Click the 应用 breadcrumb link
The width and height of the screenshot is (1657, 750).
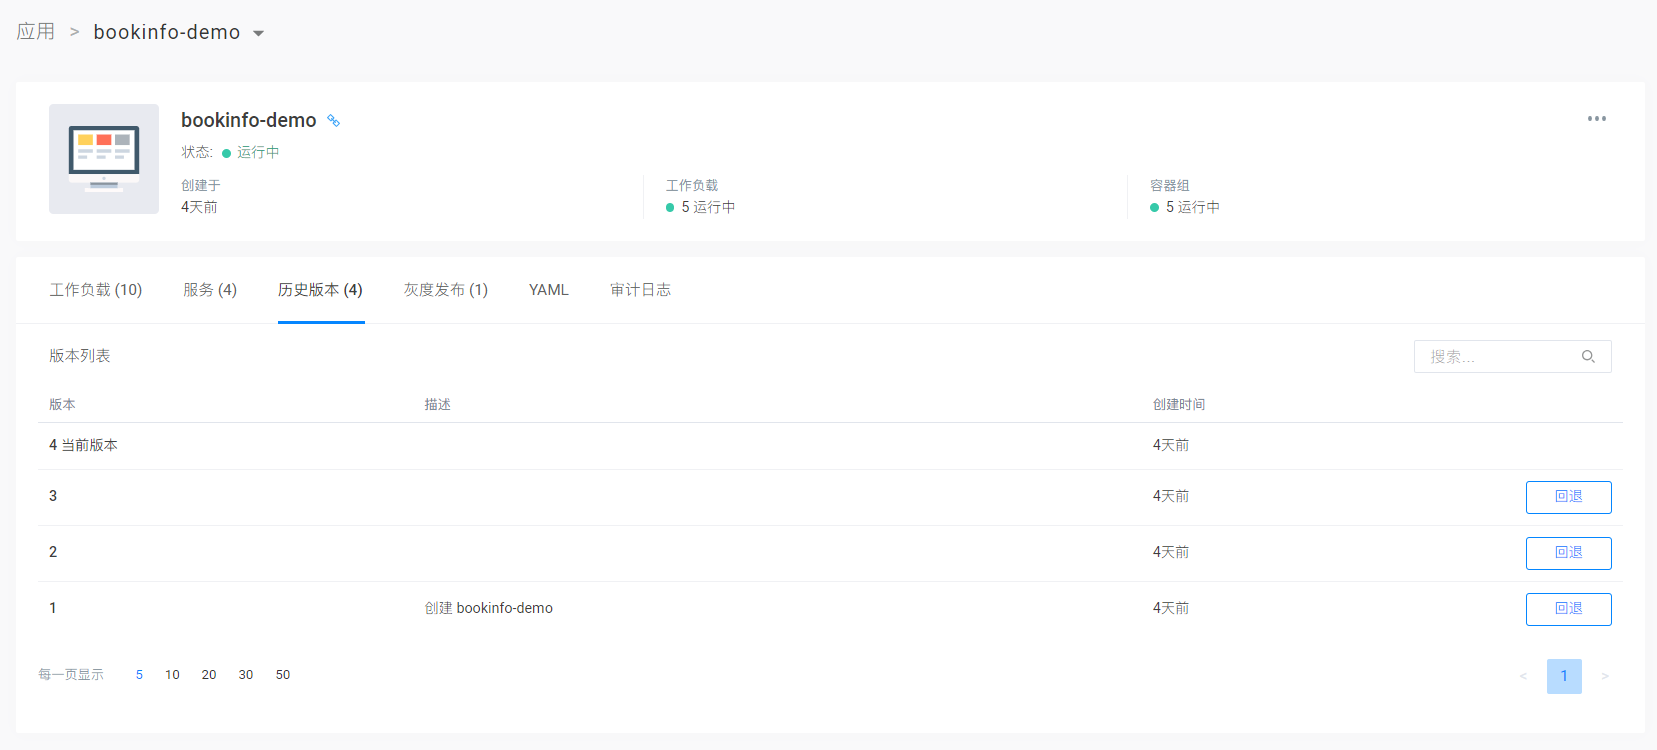[x=36, y=32]
